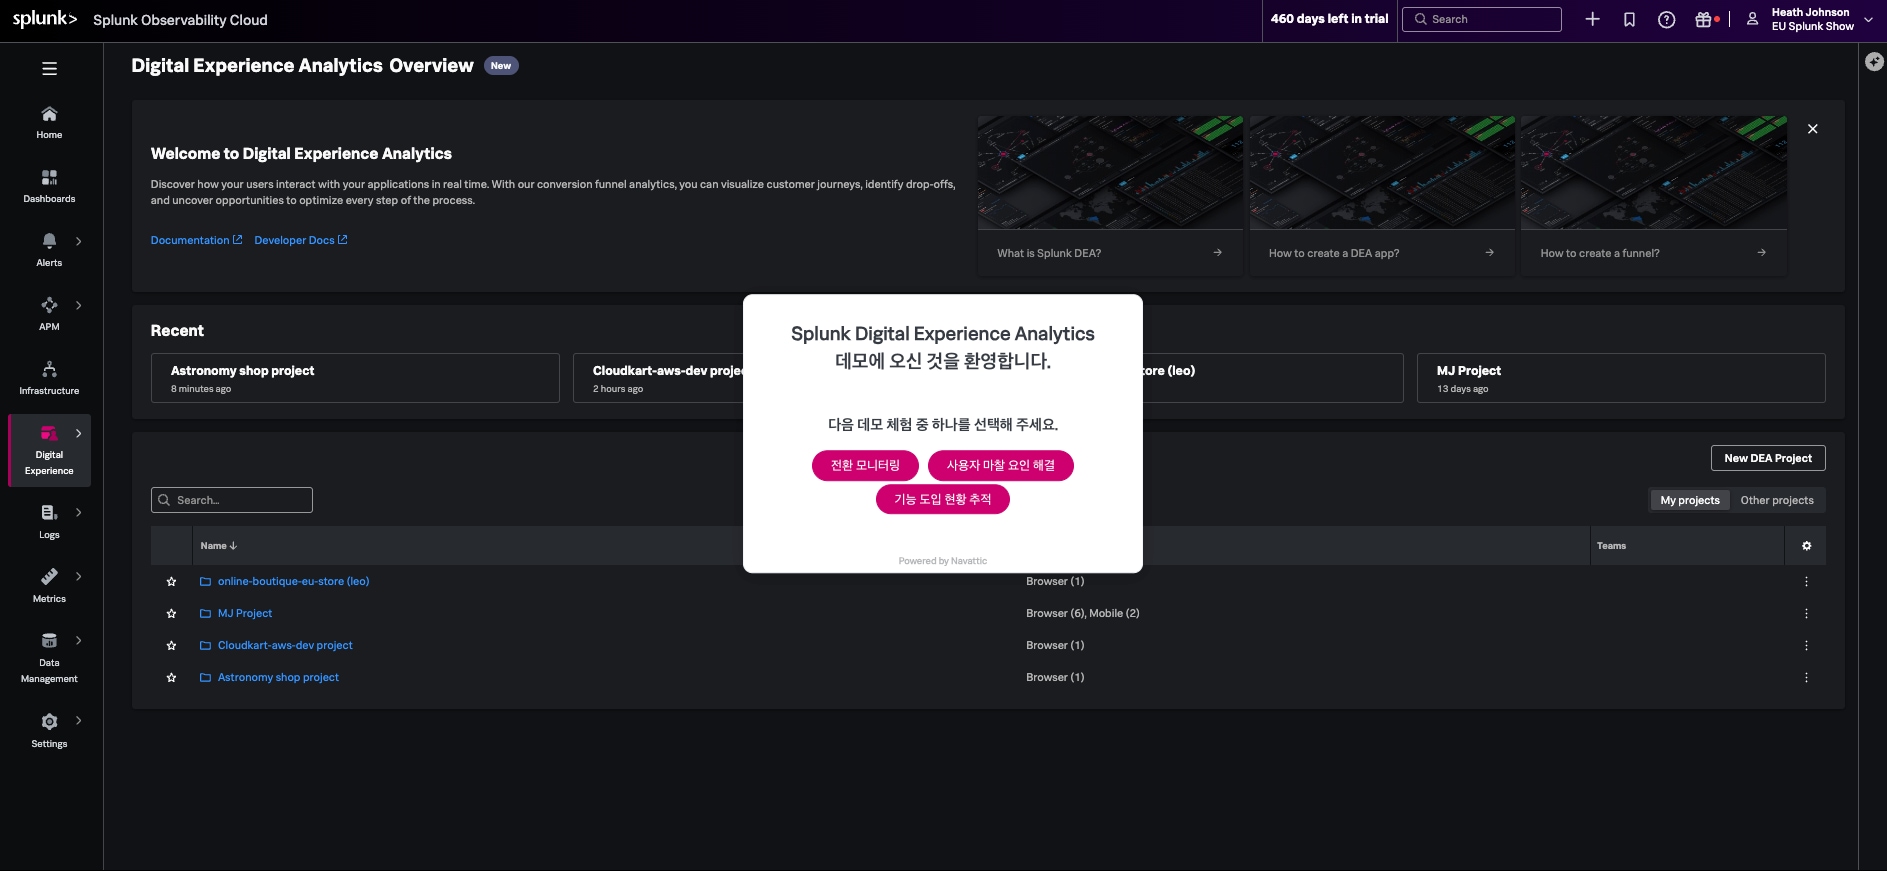Select 전환 모니터링 demo option
This screenshot has height=871, width=1887.
tap(865, 466)
